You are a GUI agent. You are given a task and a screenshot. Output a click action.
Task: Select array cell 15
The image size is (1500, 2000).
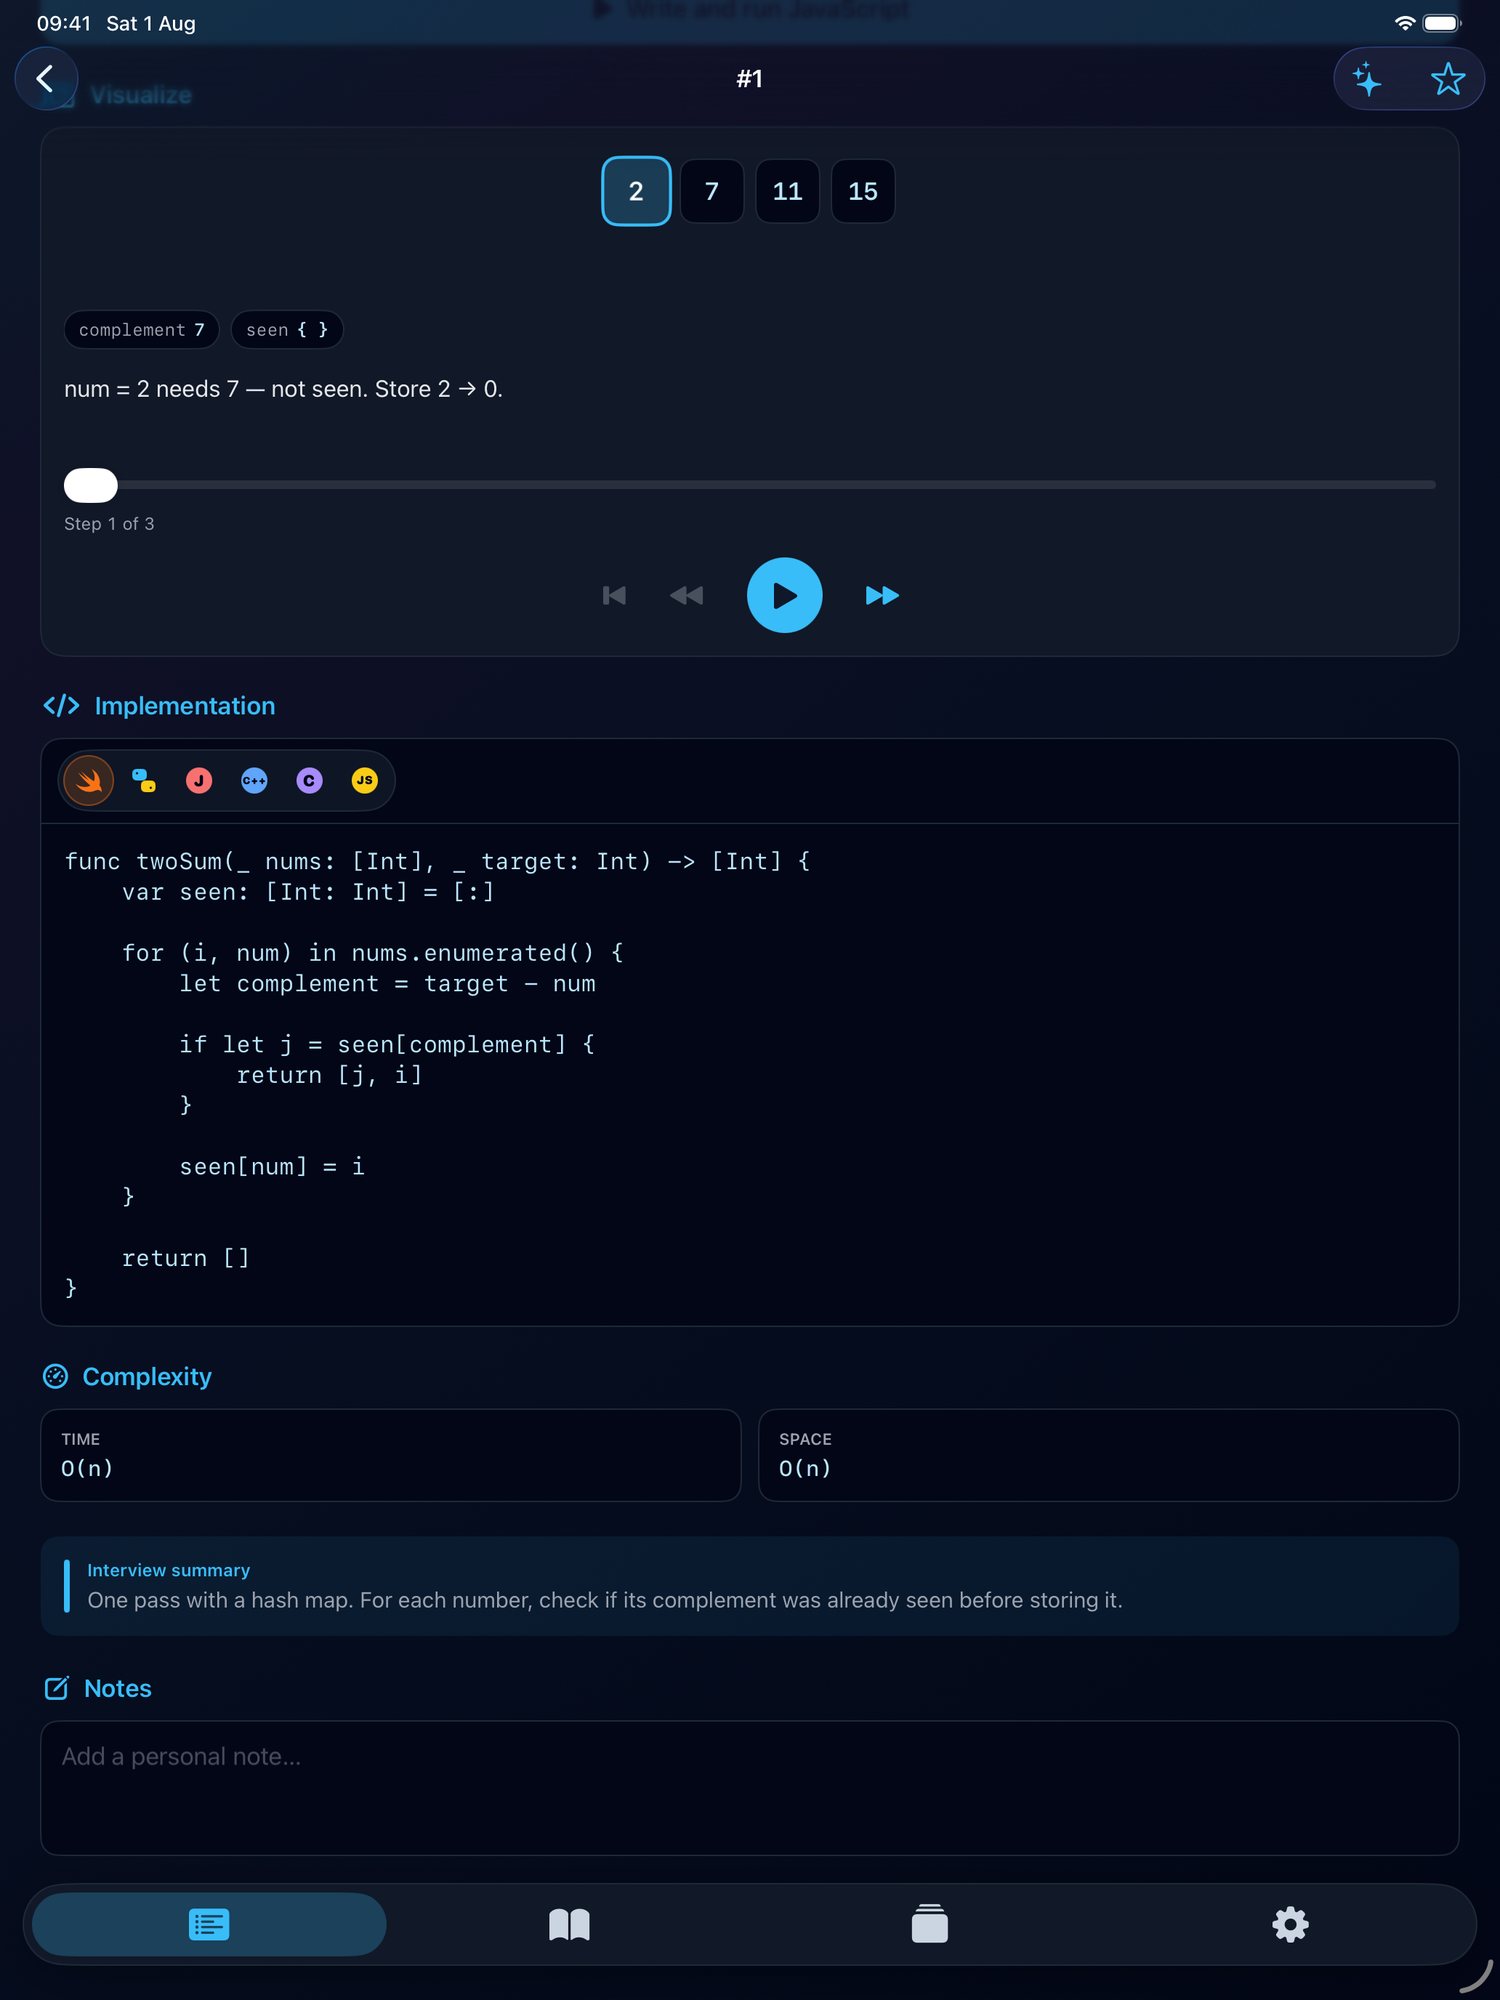pos(863,191)
